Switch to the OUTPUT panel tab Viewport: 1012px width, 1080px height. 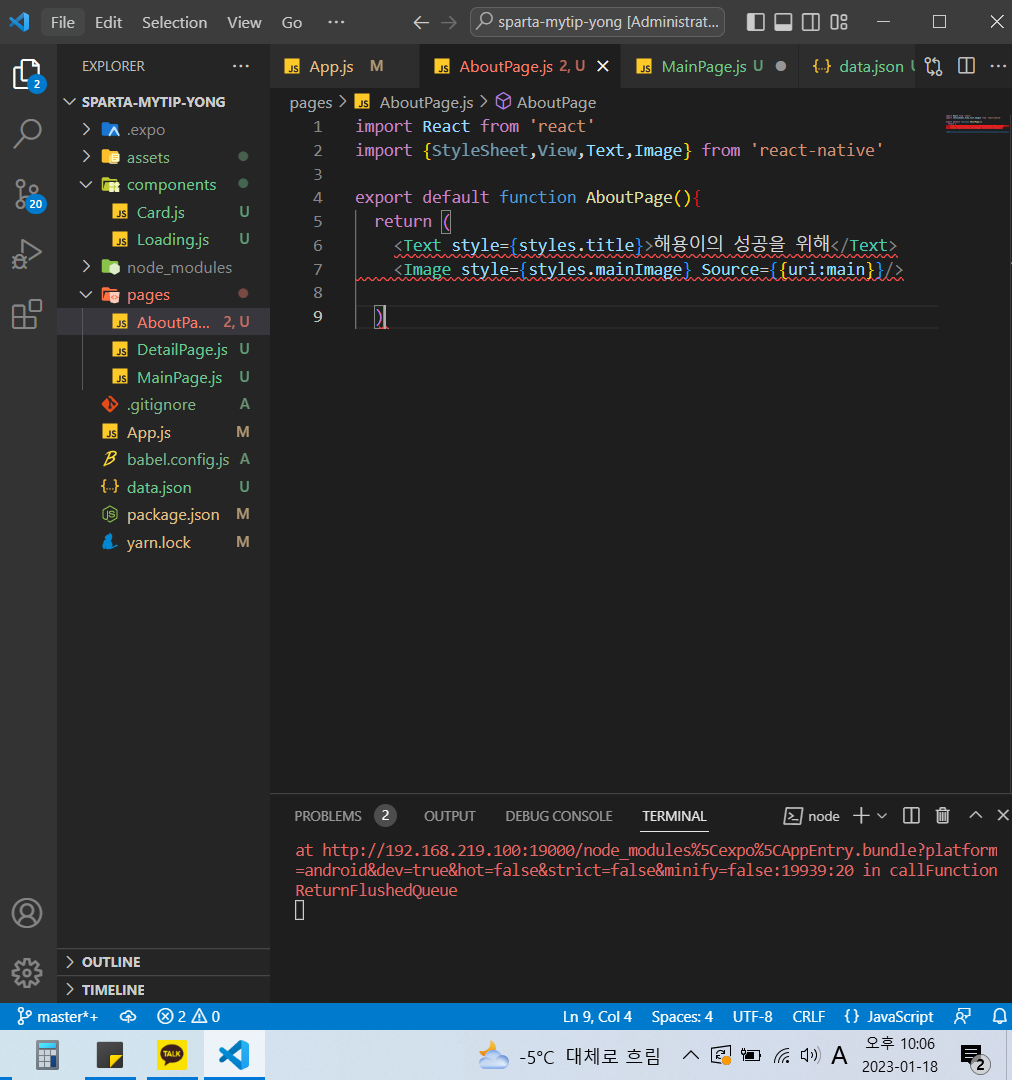[x=449, y=816]
